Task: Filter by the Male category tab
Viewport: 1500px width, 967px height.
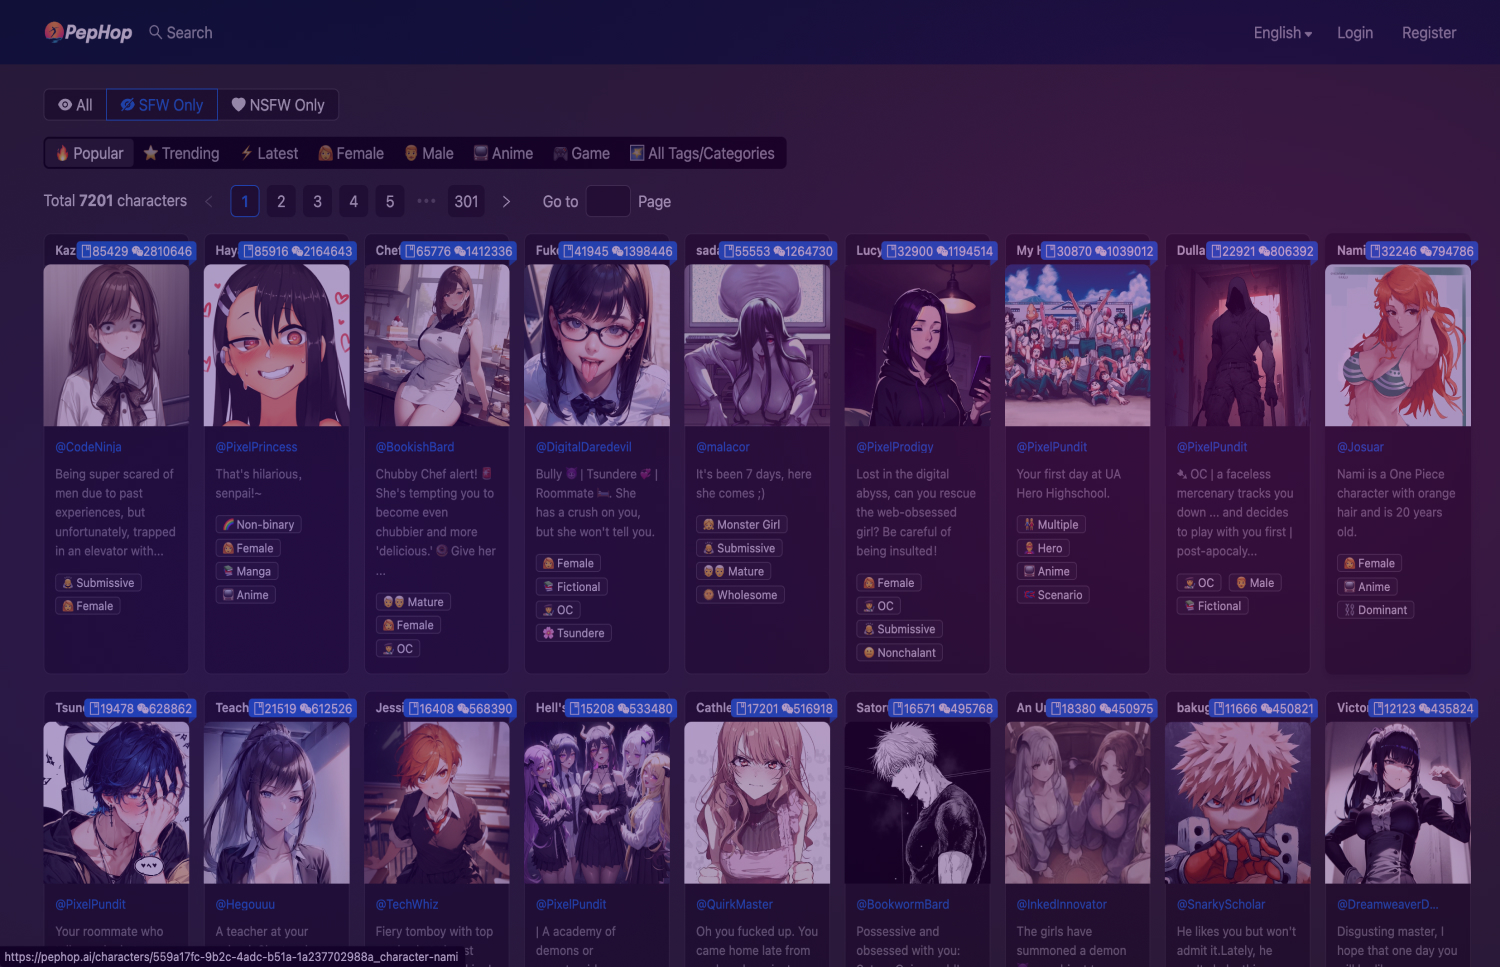Action: click(429, 153)
